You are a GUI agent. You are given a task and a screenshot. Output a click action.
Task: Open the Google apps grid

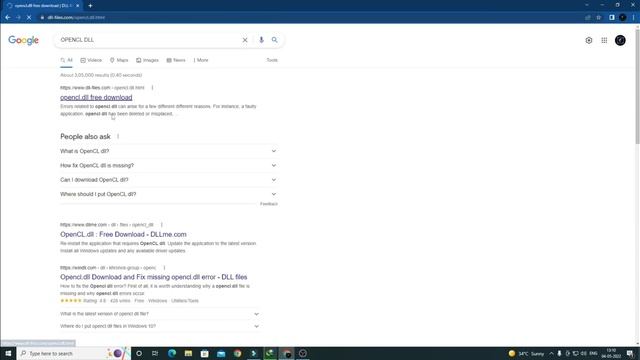click(604, 40)
